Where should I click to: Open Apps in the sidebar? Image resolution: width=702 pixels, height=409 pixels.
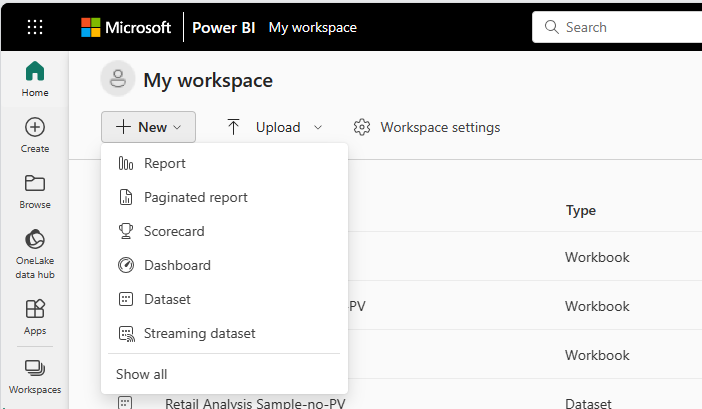coord(35,317)
